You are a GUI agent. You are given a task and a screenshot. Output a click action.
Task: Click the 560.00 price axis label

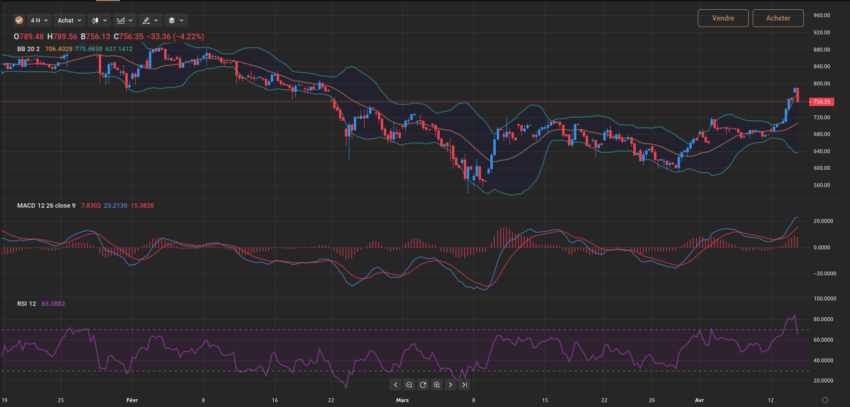(x=822, y=185)
